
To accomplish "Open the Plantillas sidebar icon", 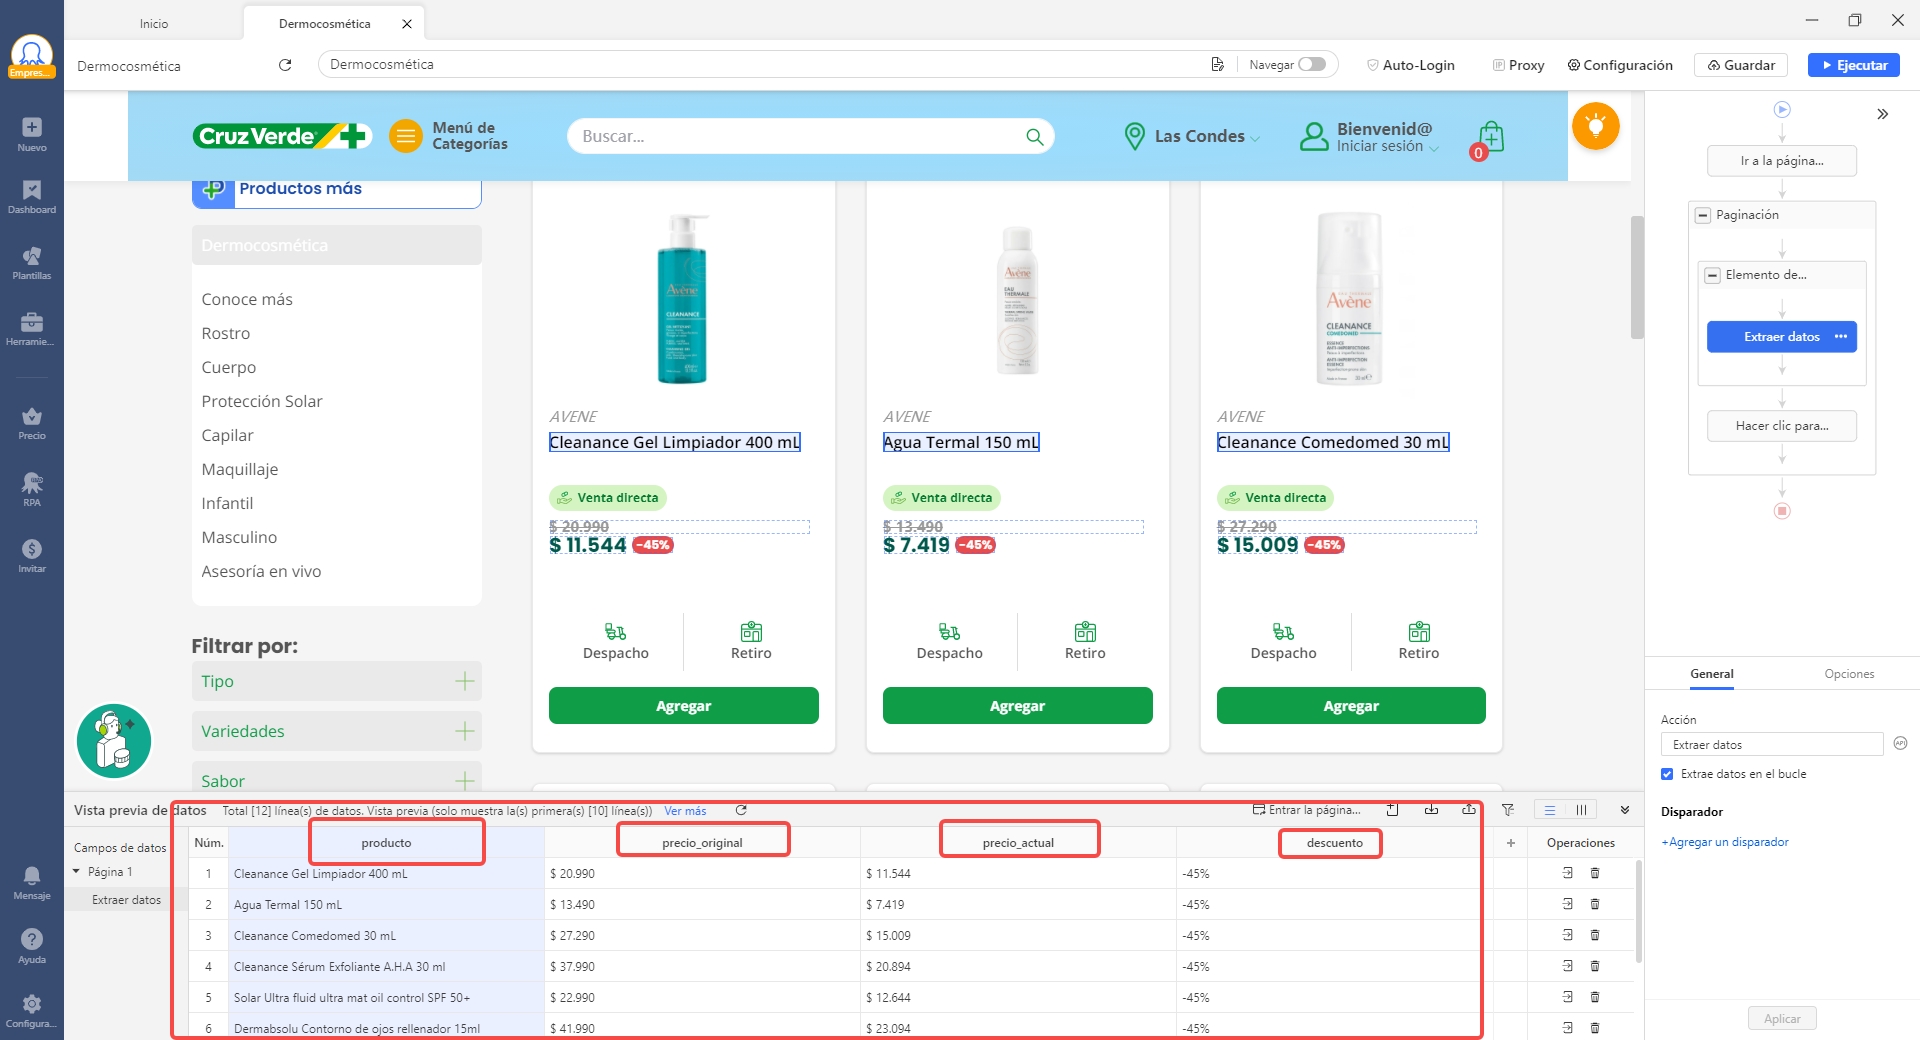I will [x=31, y=263].
